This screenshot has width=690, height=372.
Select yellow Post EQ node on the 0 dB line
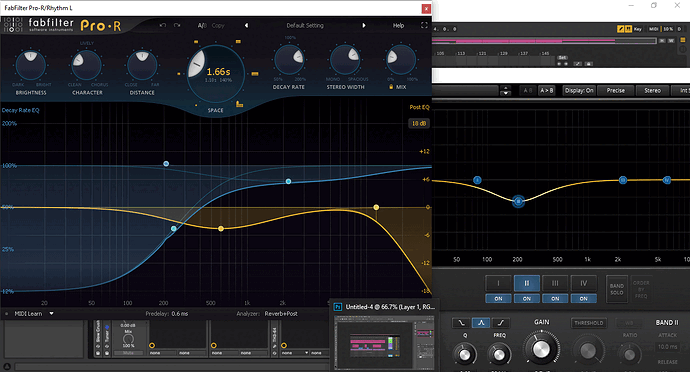[x=376, y=207]
